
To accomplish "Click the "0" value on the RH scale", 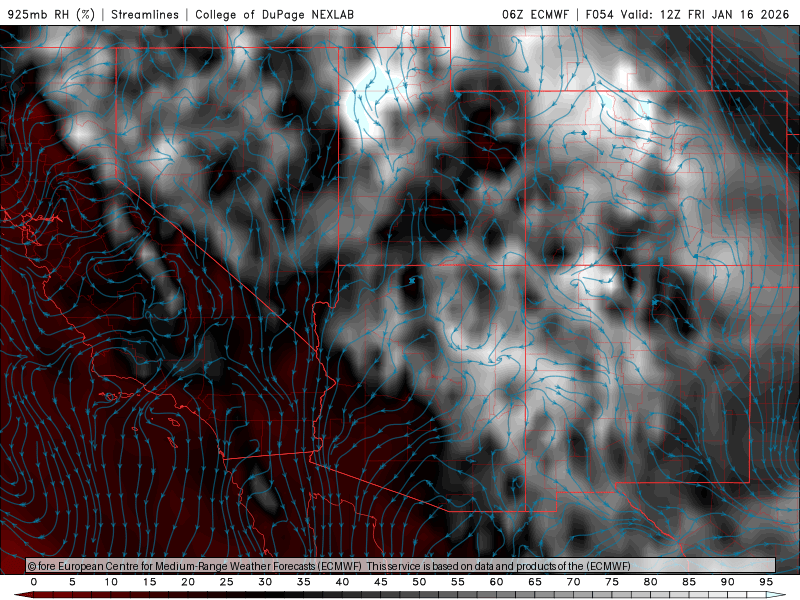I will 34,582.
